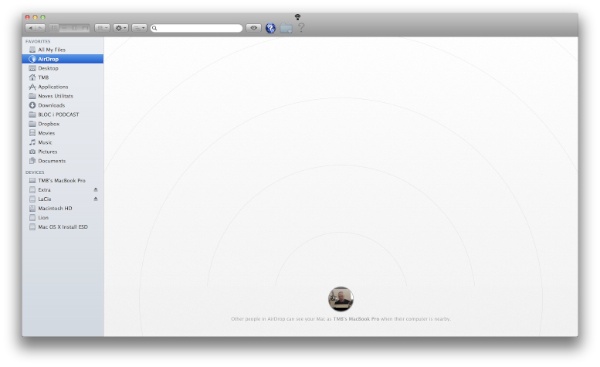600x367 pixels.
Task: Close the Finder window with the red button
Action: point(27,17)
